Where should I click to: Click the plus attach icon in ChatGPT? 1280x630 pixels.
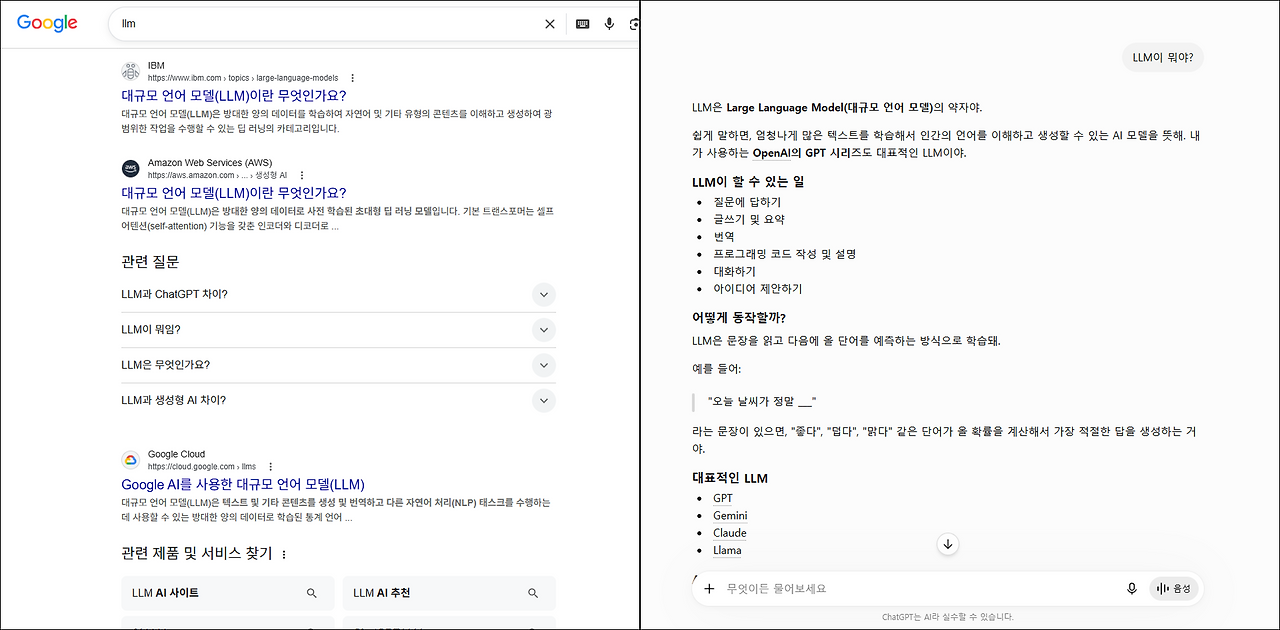[709, 588]
